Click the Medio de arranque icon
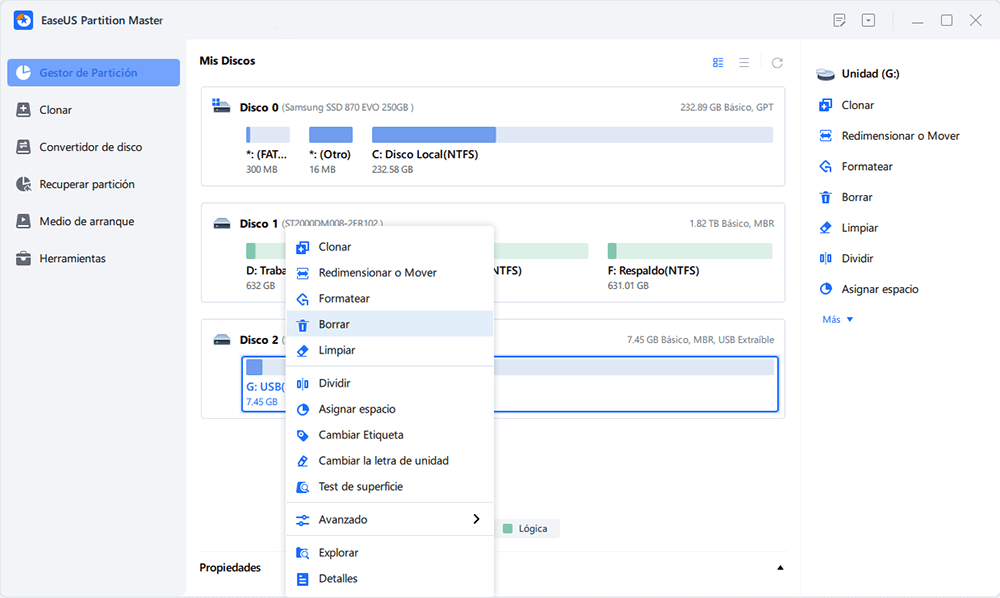Viewport: 1000px width, 598px height. pos(24,221)
